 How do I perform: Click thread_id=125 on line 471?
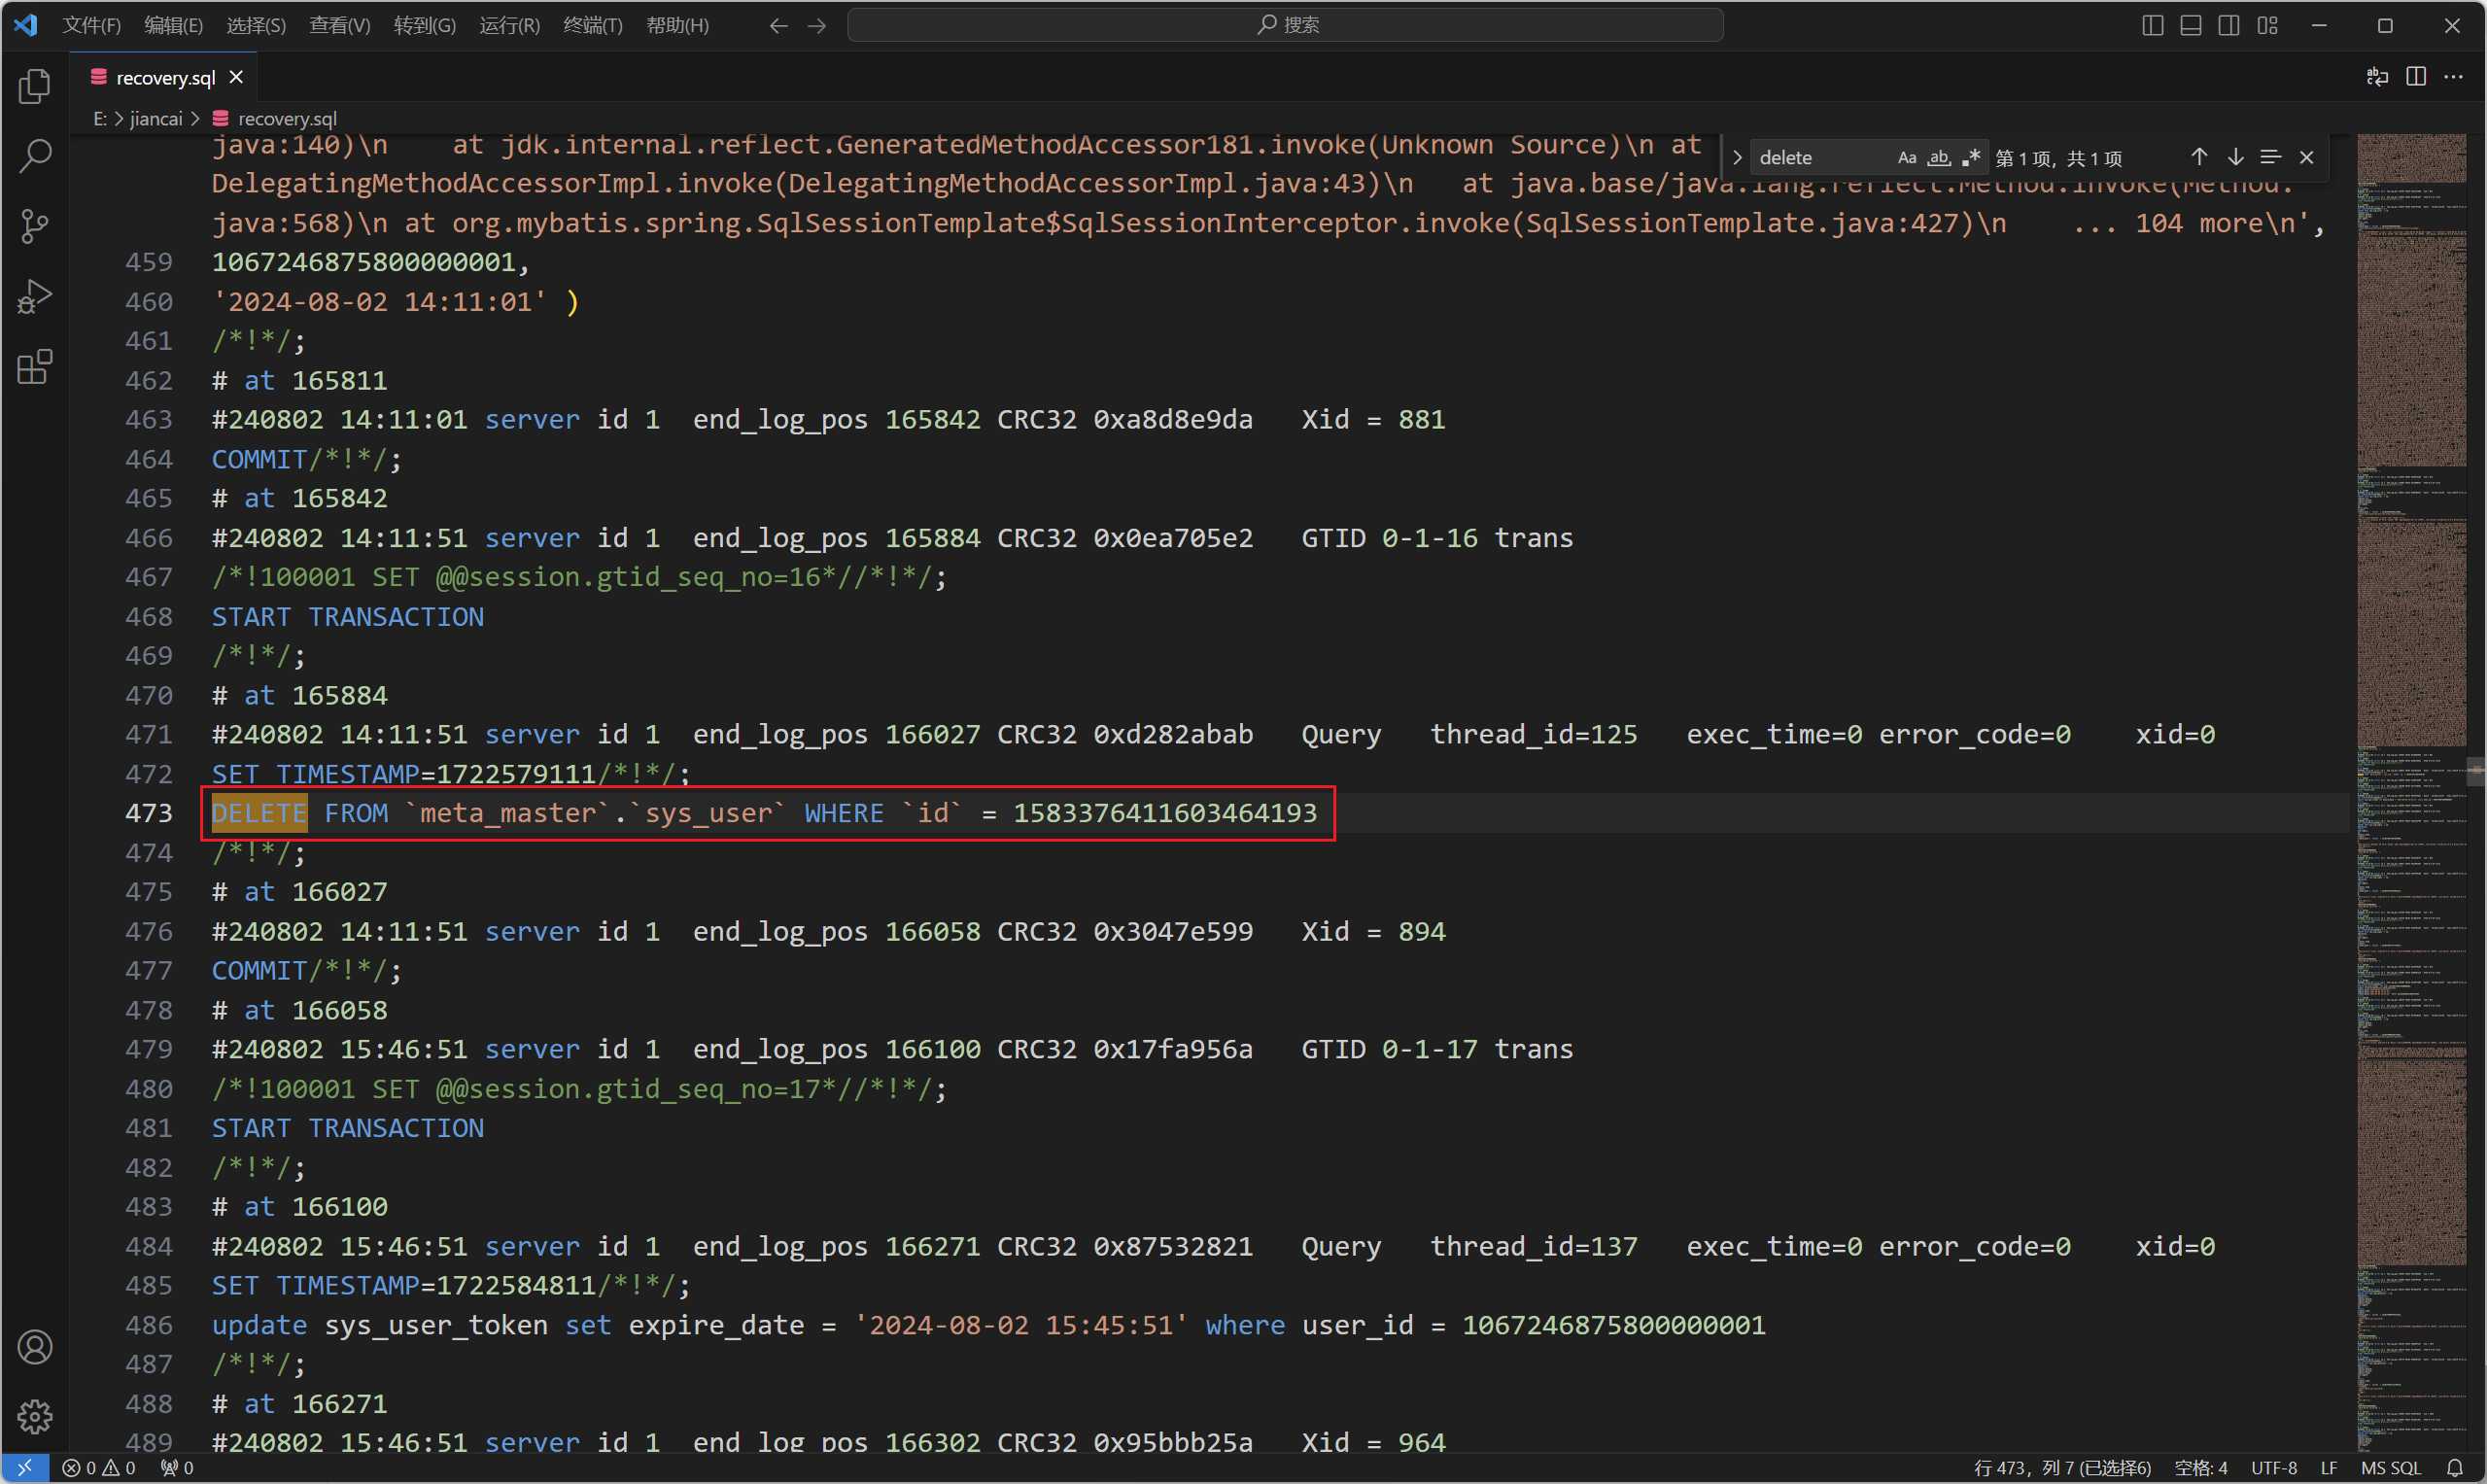pos(1533,734)
